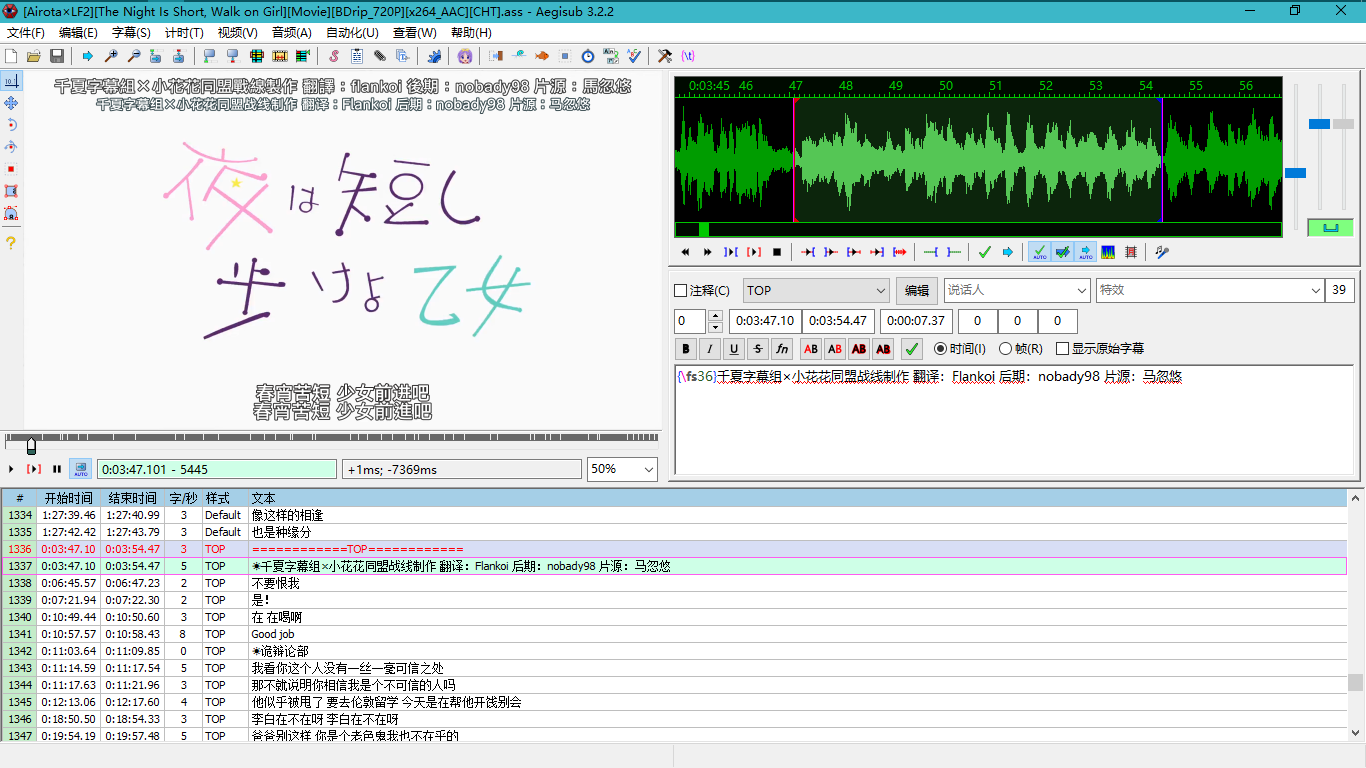Commit audio timing with green checkmark
The width and height of the screenshot is (1366, 768).
(x=985, y=252)
